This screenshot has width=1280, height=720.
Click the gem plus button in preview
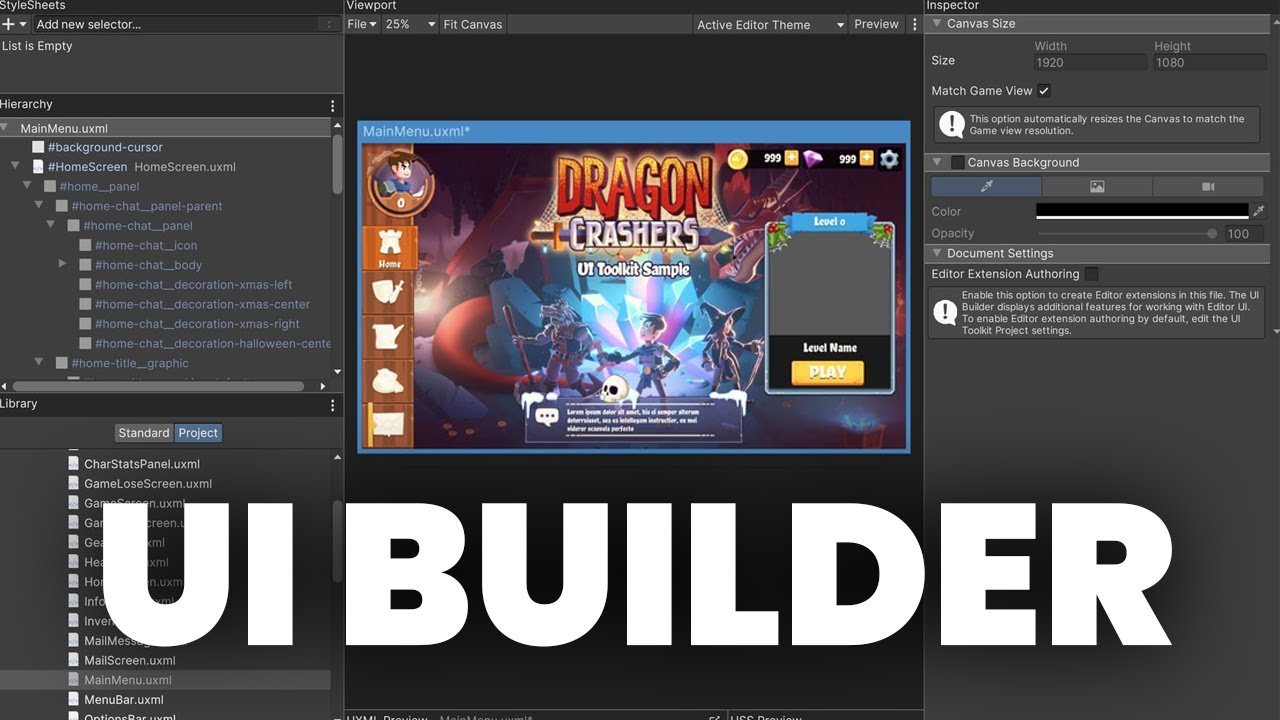tap(866, 158)
